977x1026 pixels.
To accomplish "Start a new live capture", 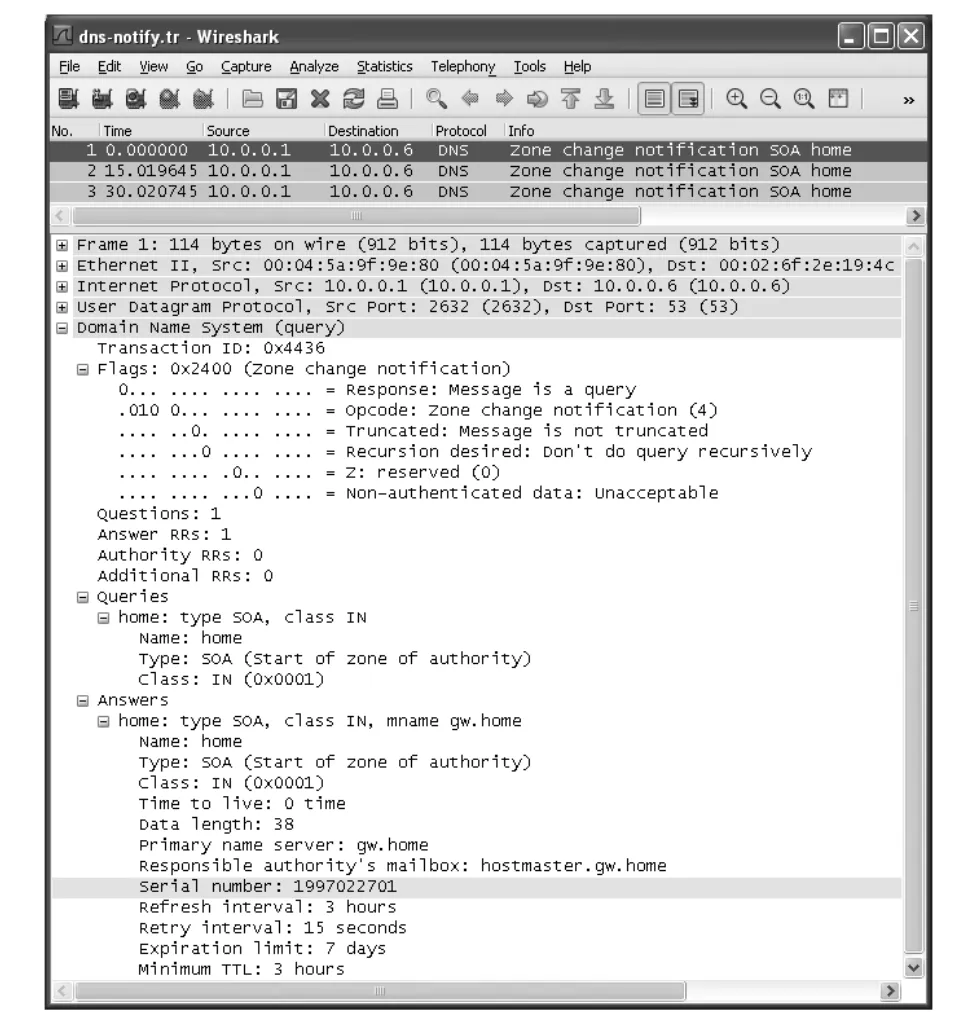I will pyautogui.click(x=136, y=99).
